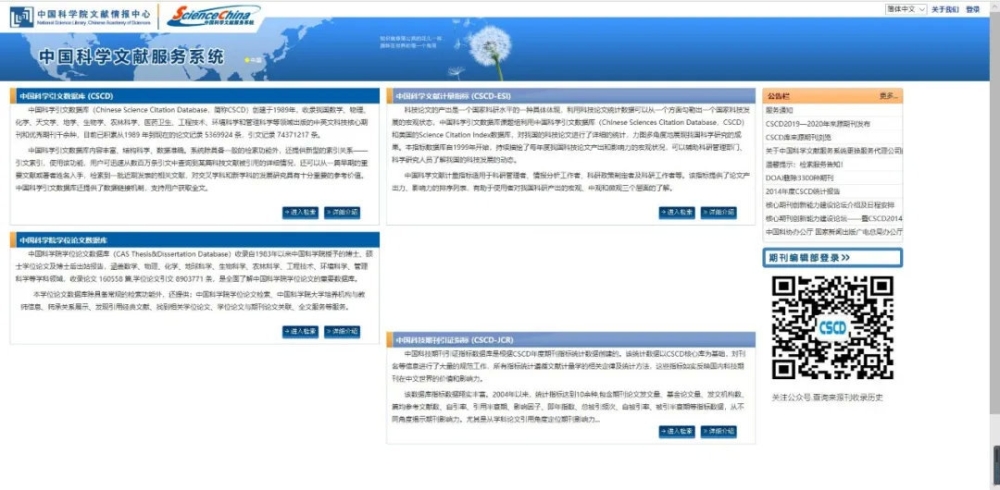The height and width of the screenshot is (490, 1000).
Task: Open the 简体中文 language dropdown
Action: (x=906, y=9)
